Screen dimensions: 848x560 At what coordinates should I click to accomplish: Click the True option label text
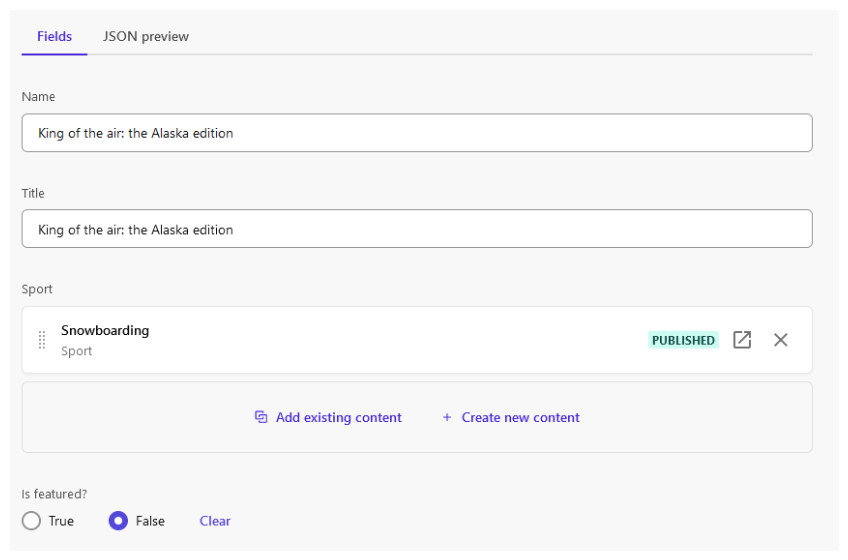61,521
